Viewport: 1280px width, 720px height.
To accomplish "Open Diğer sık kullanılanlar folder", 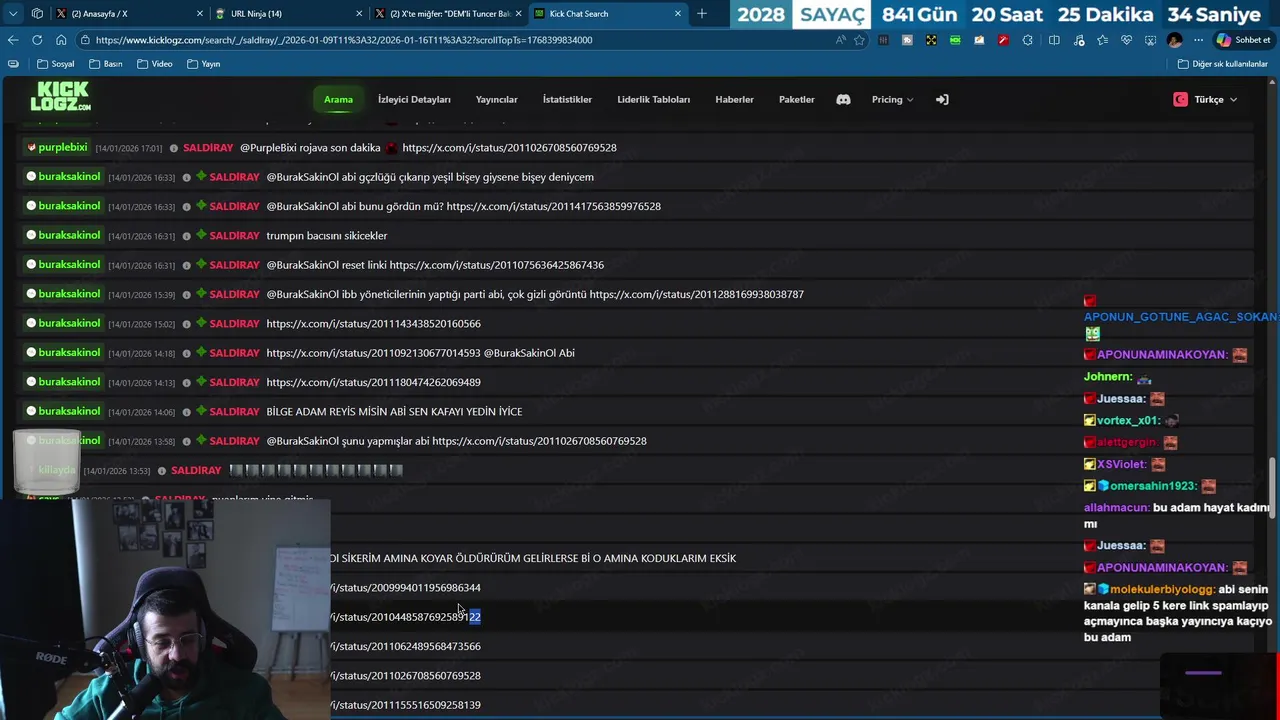I will pos(1223,64).
